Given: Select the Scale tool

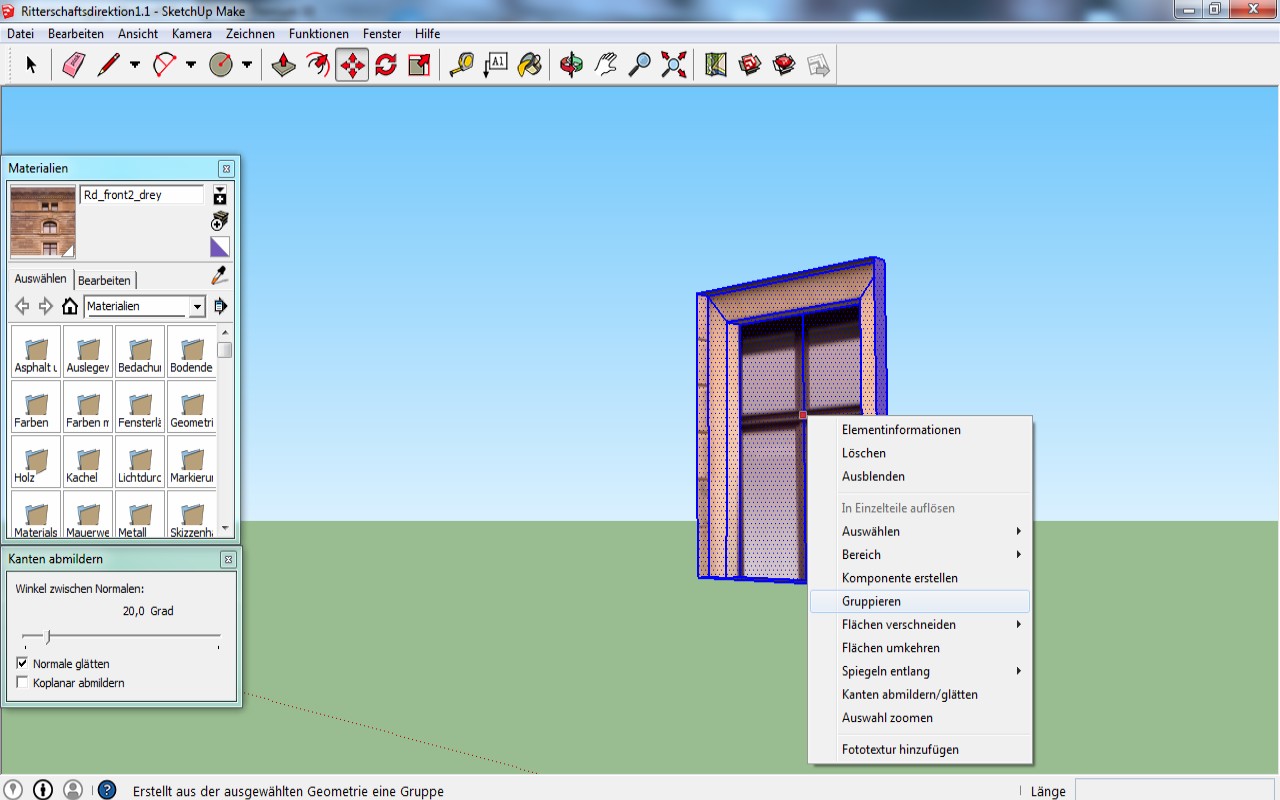Looking at the screenshot, I should 420,66.
